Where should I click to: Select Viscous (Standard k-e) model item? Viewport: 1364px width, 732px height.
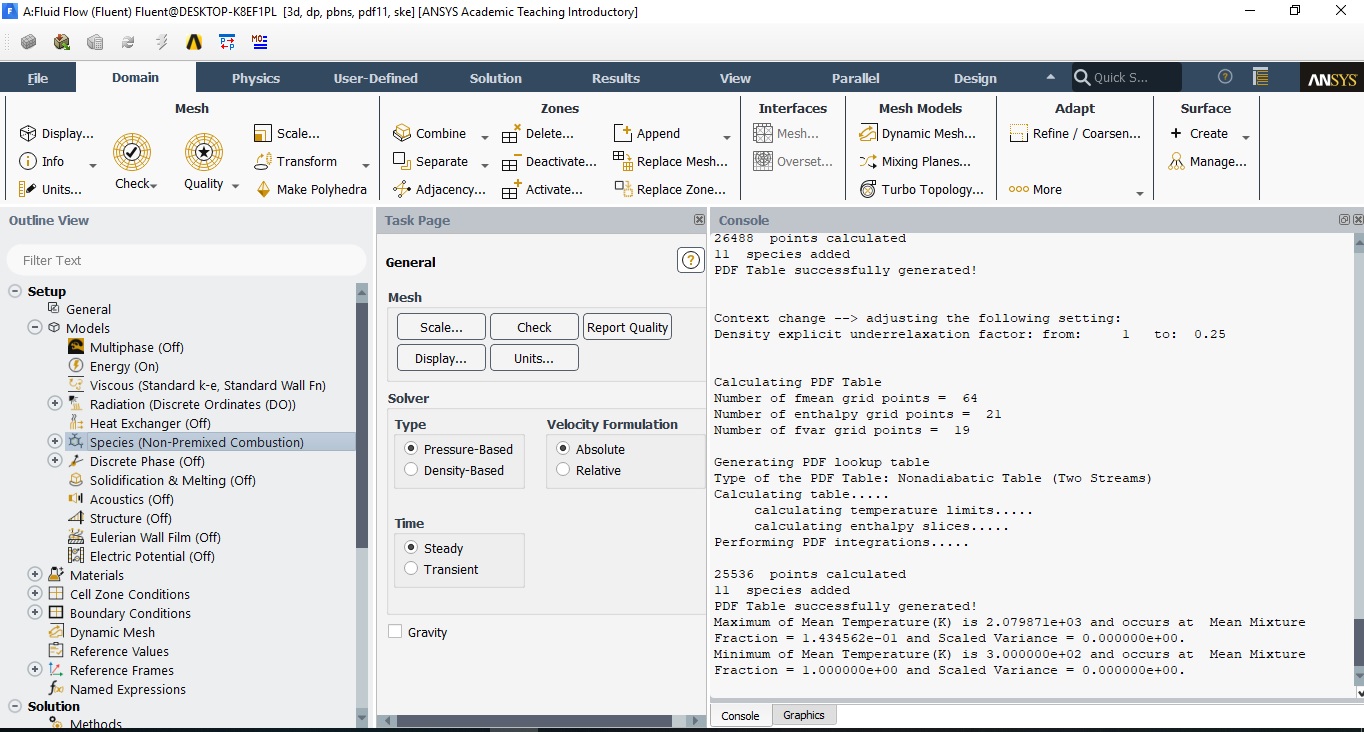click(x=197, y=385)
